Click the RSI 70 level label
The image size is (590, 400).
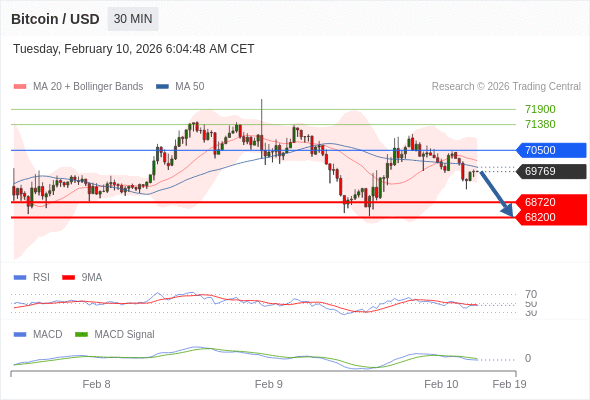pos(531,294)
